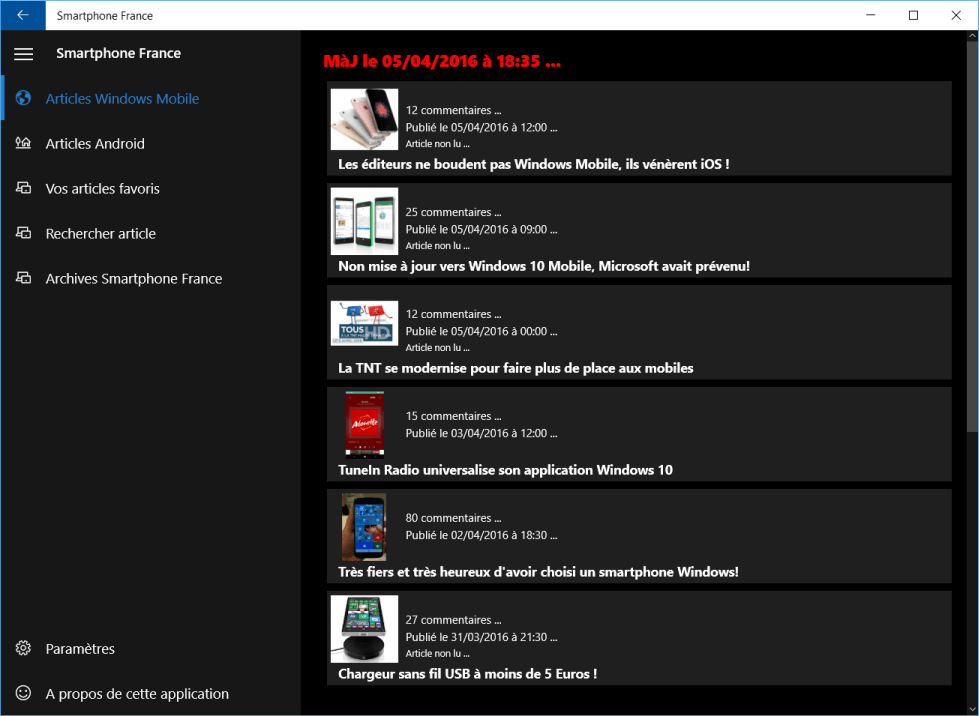Open Archives Smartphone France
Screen dimensions: 979x716
point(151,278)
